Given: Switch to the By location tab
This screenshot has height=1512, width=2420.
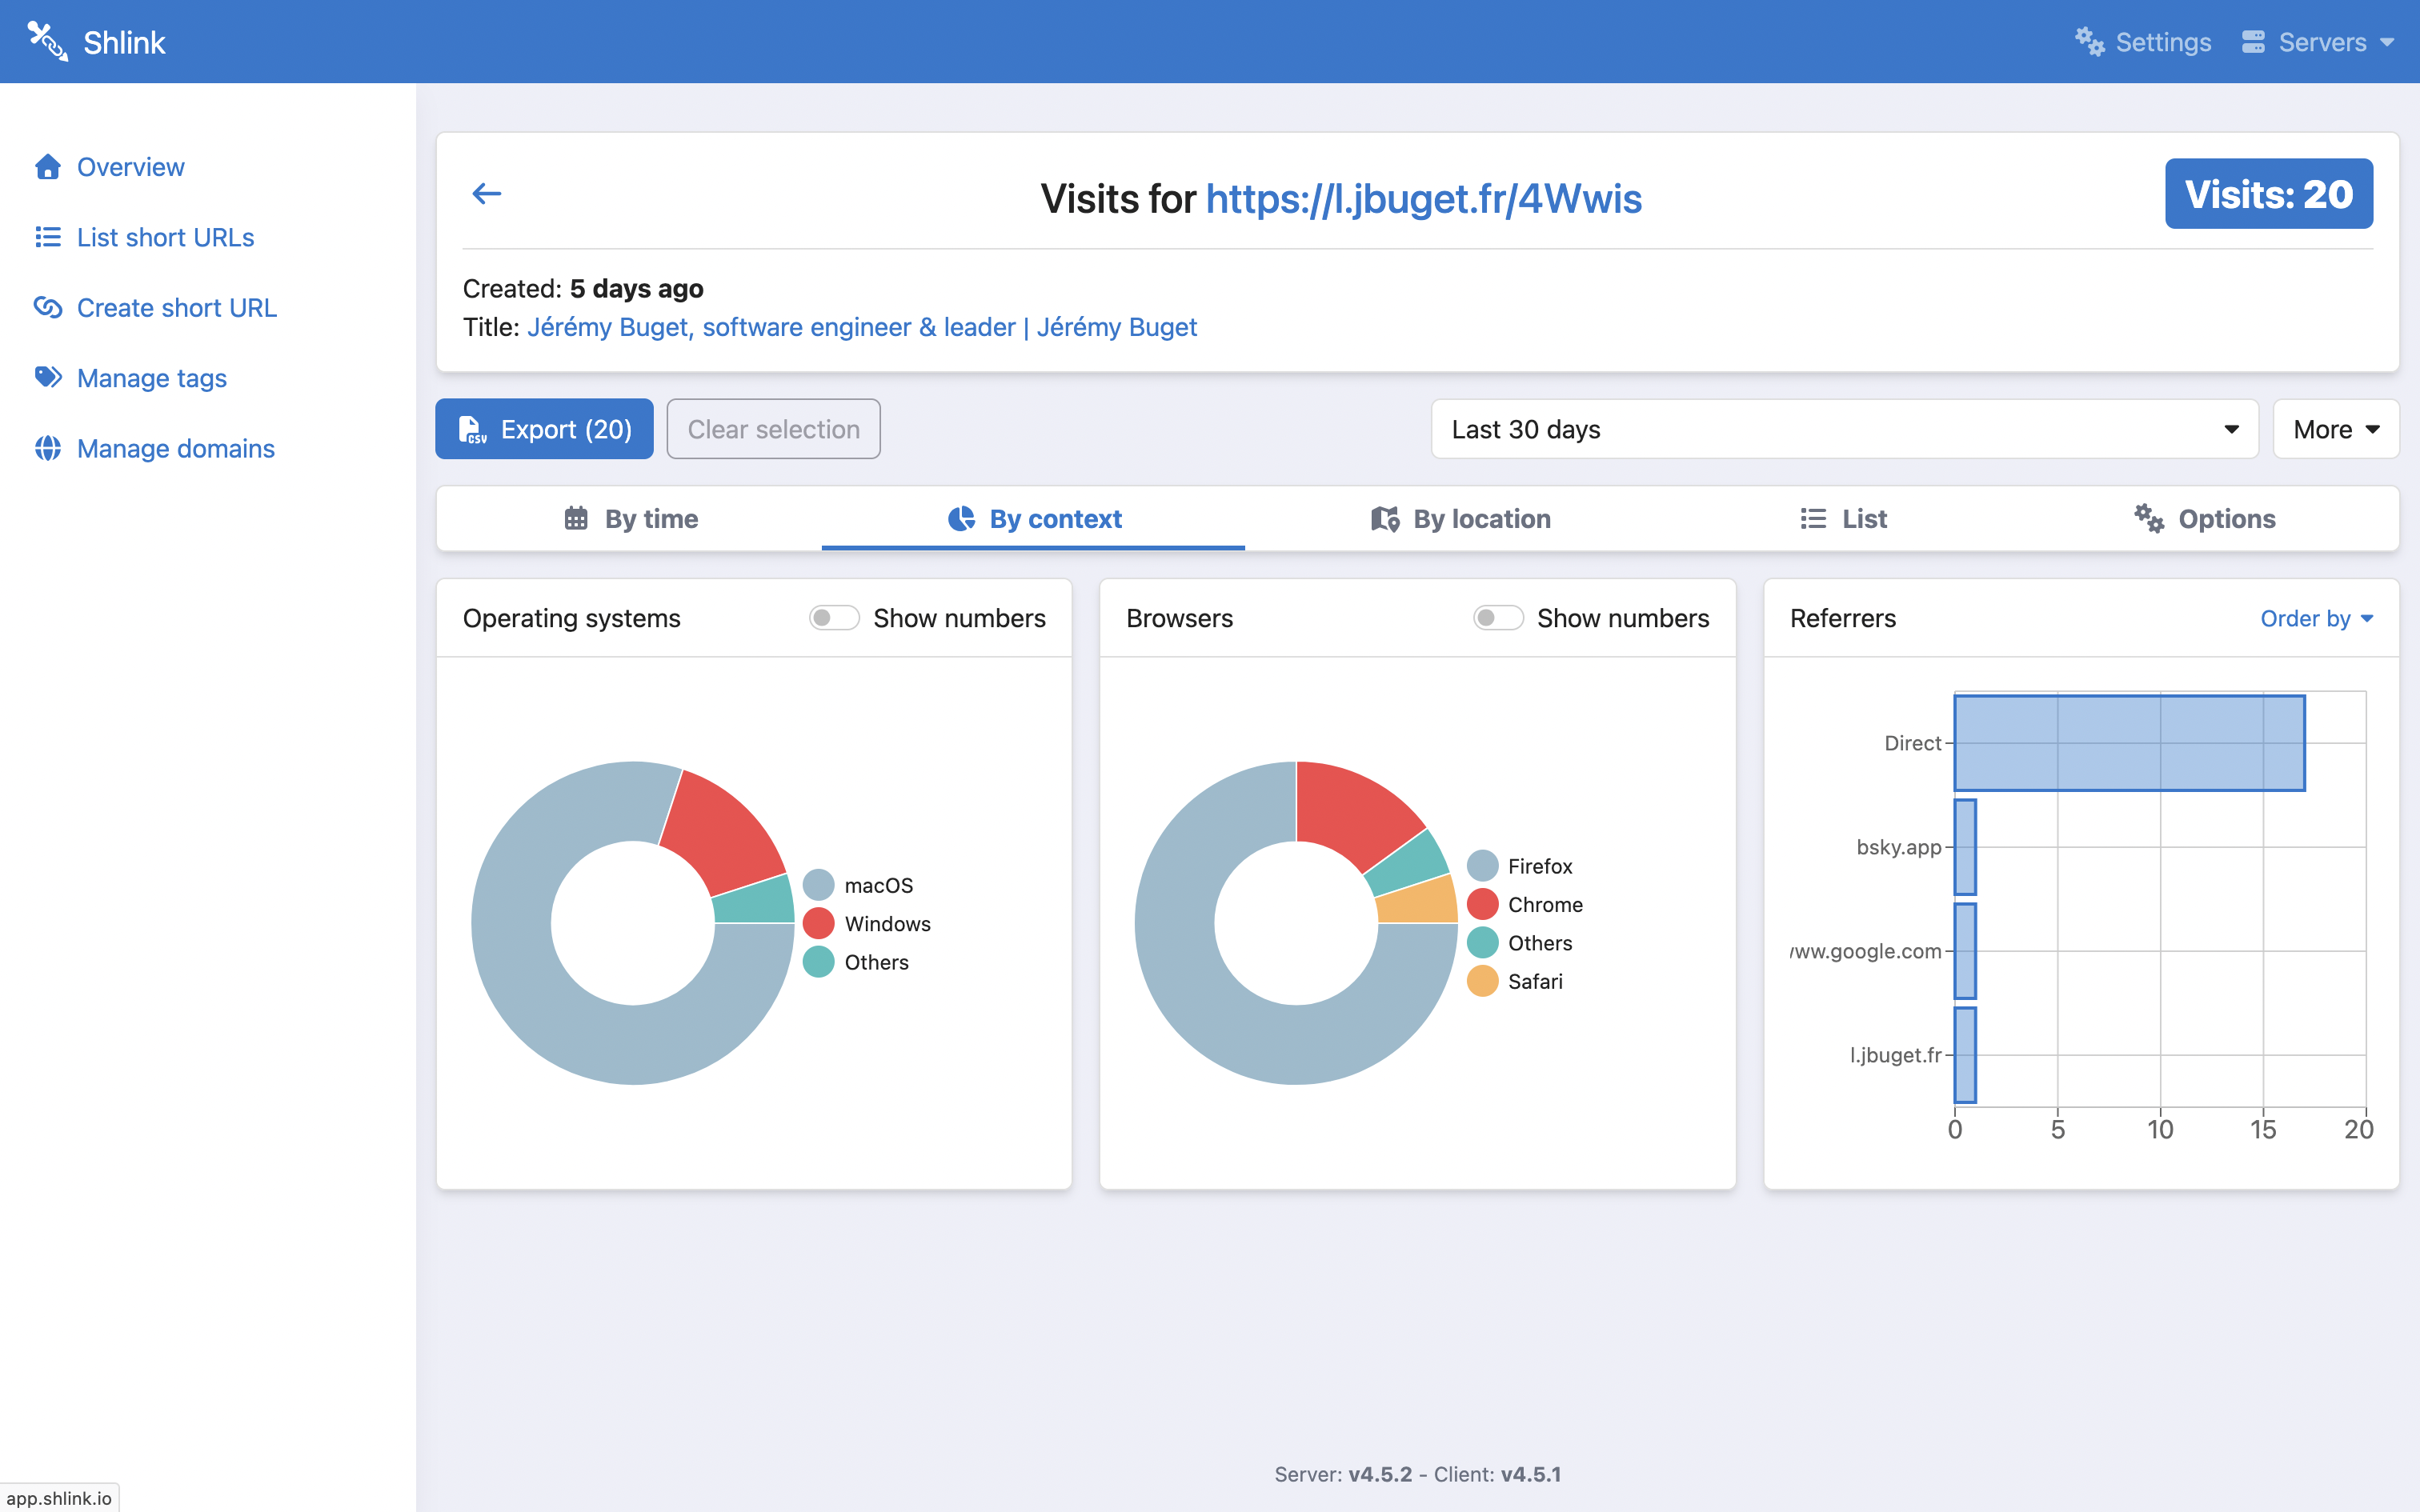Looking at the screenshot, I should click(1460, 519).
